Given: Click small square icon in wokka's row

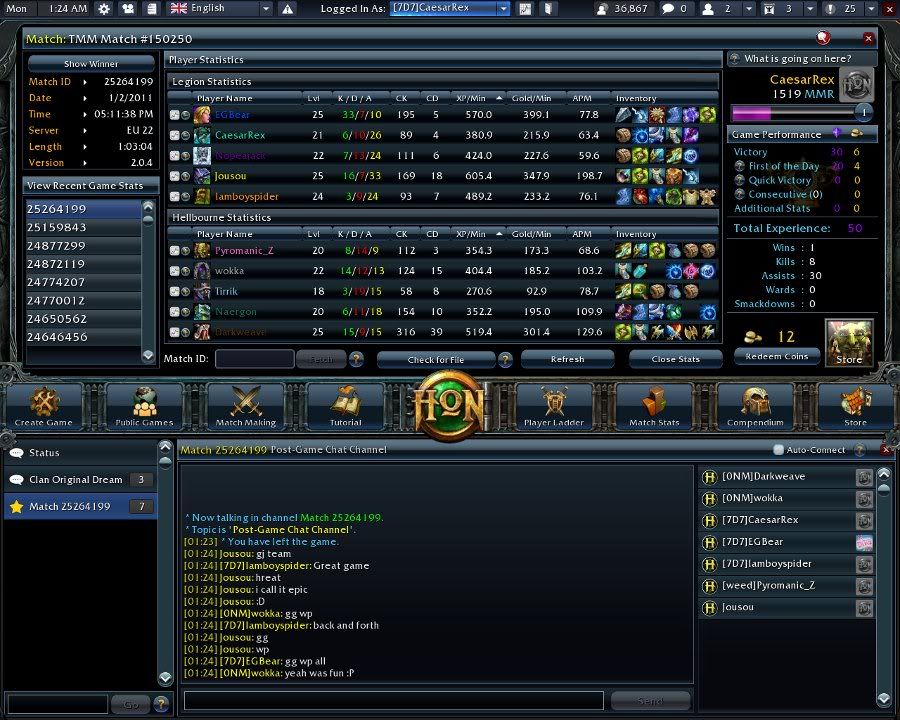Looking at the screenshot, I should (174, 271).
